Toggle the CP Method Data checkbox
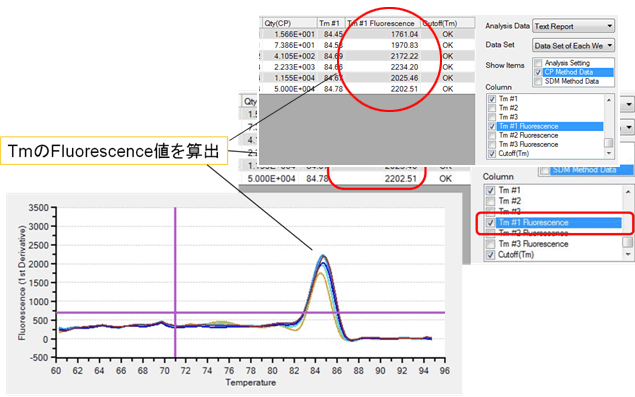 [x=538, y=73]
